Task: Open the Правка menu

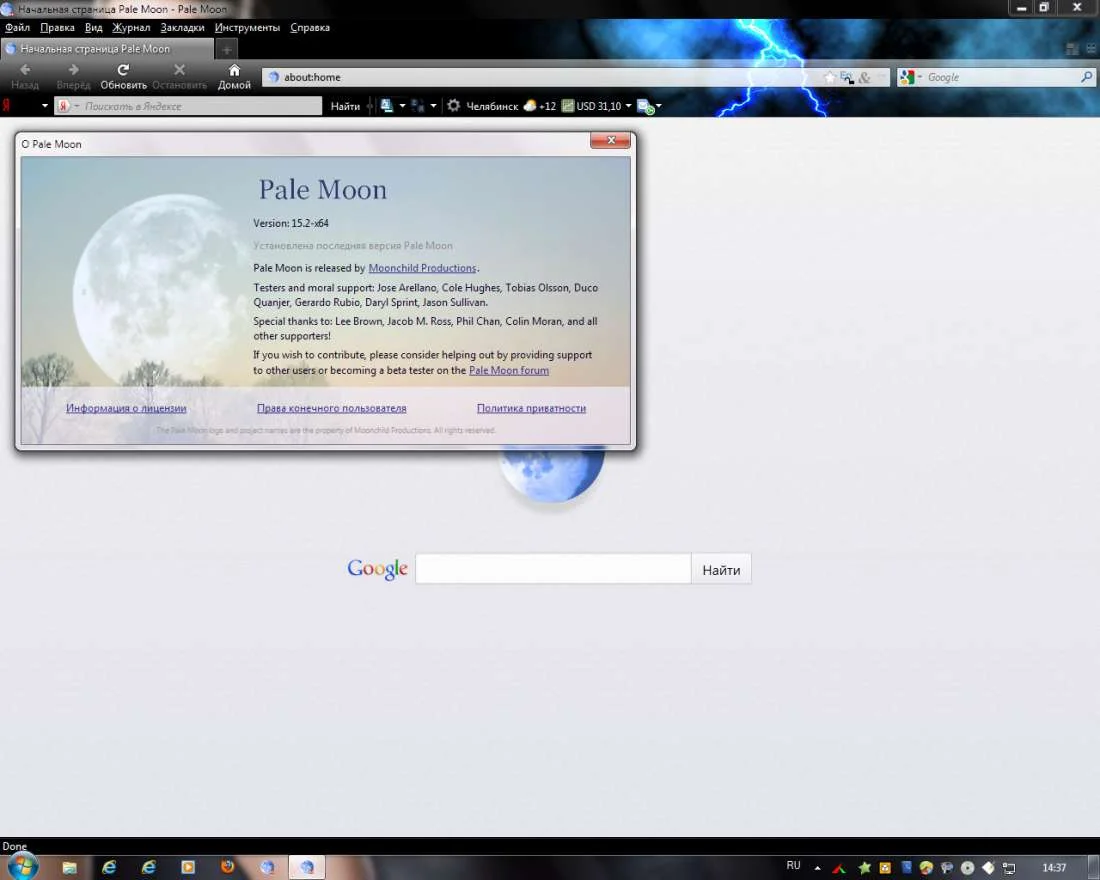Action: 58,27
